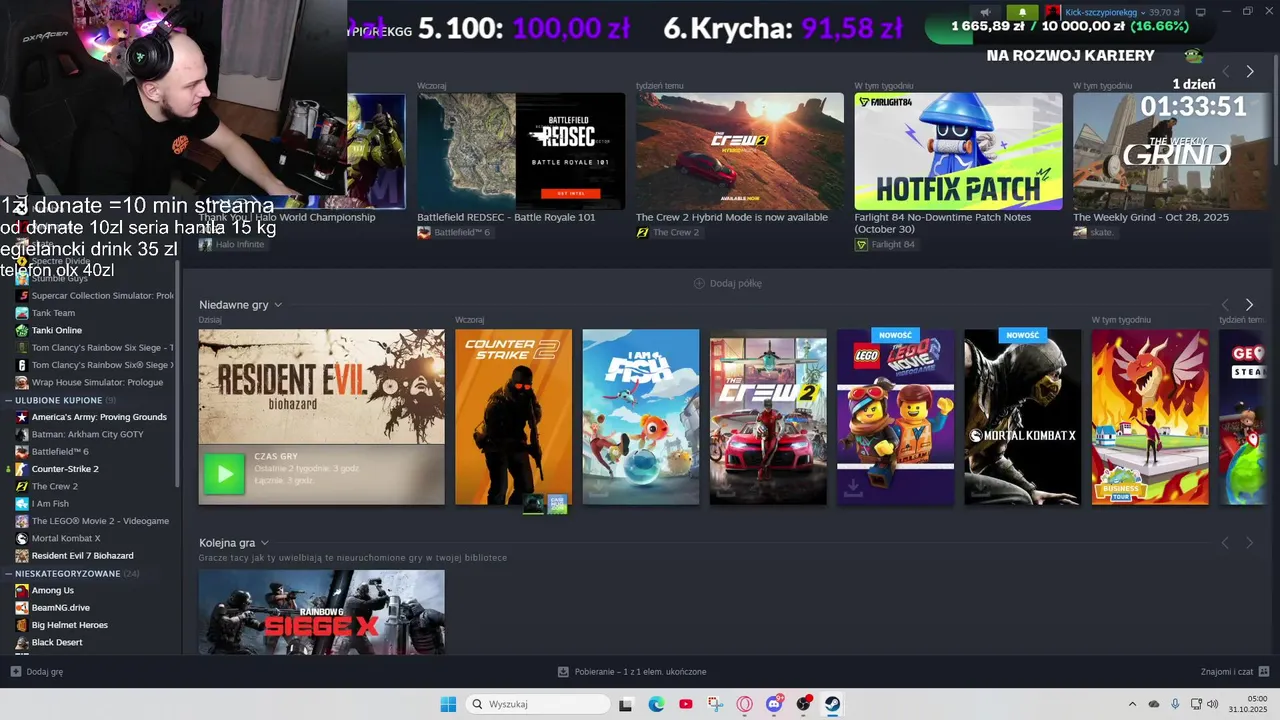Open Friends and chat icon
The image size is (1280, 720).
(x=1264, y=672)
